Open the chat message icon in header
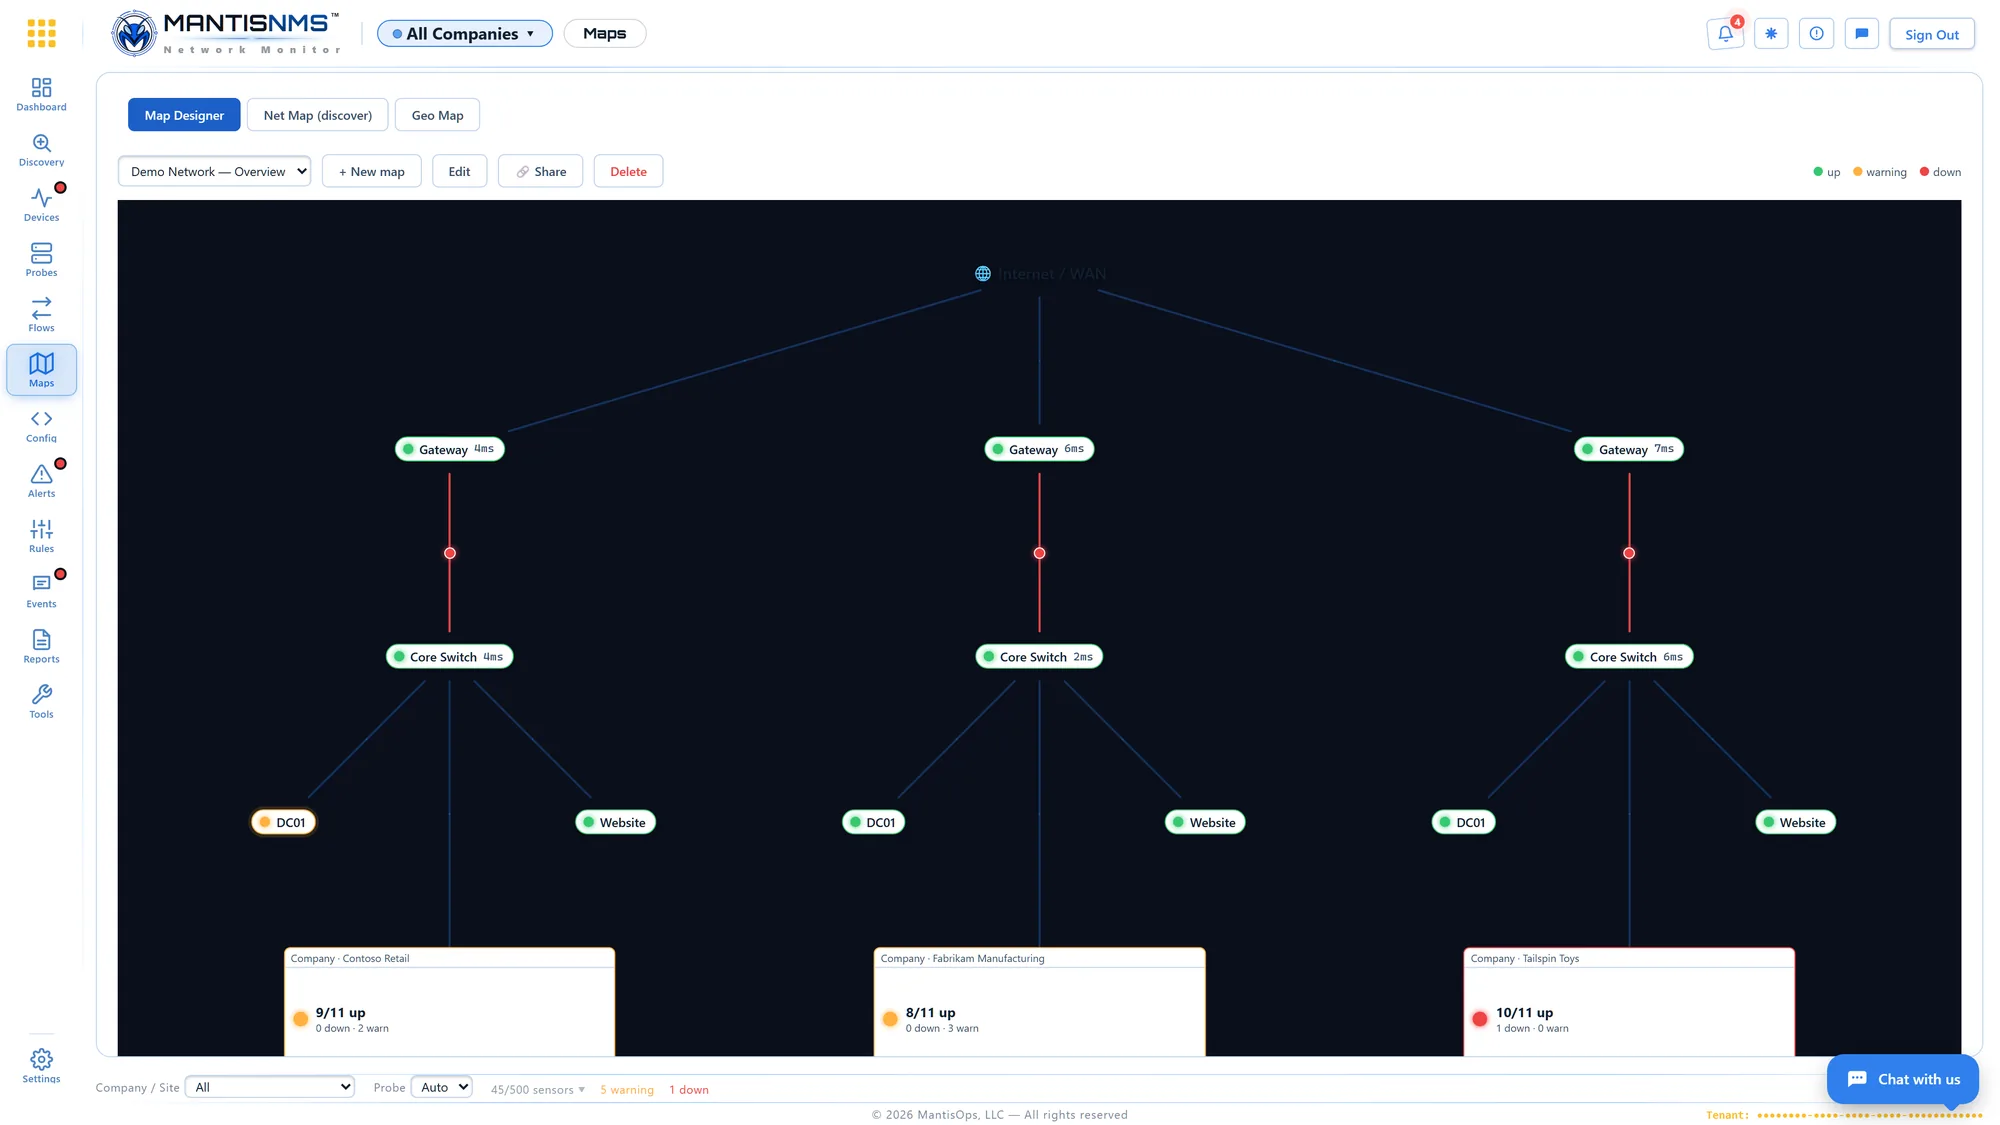The width and height of the screenshot is (2000, 1125). coord(1861,33)
